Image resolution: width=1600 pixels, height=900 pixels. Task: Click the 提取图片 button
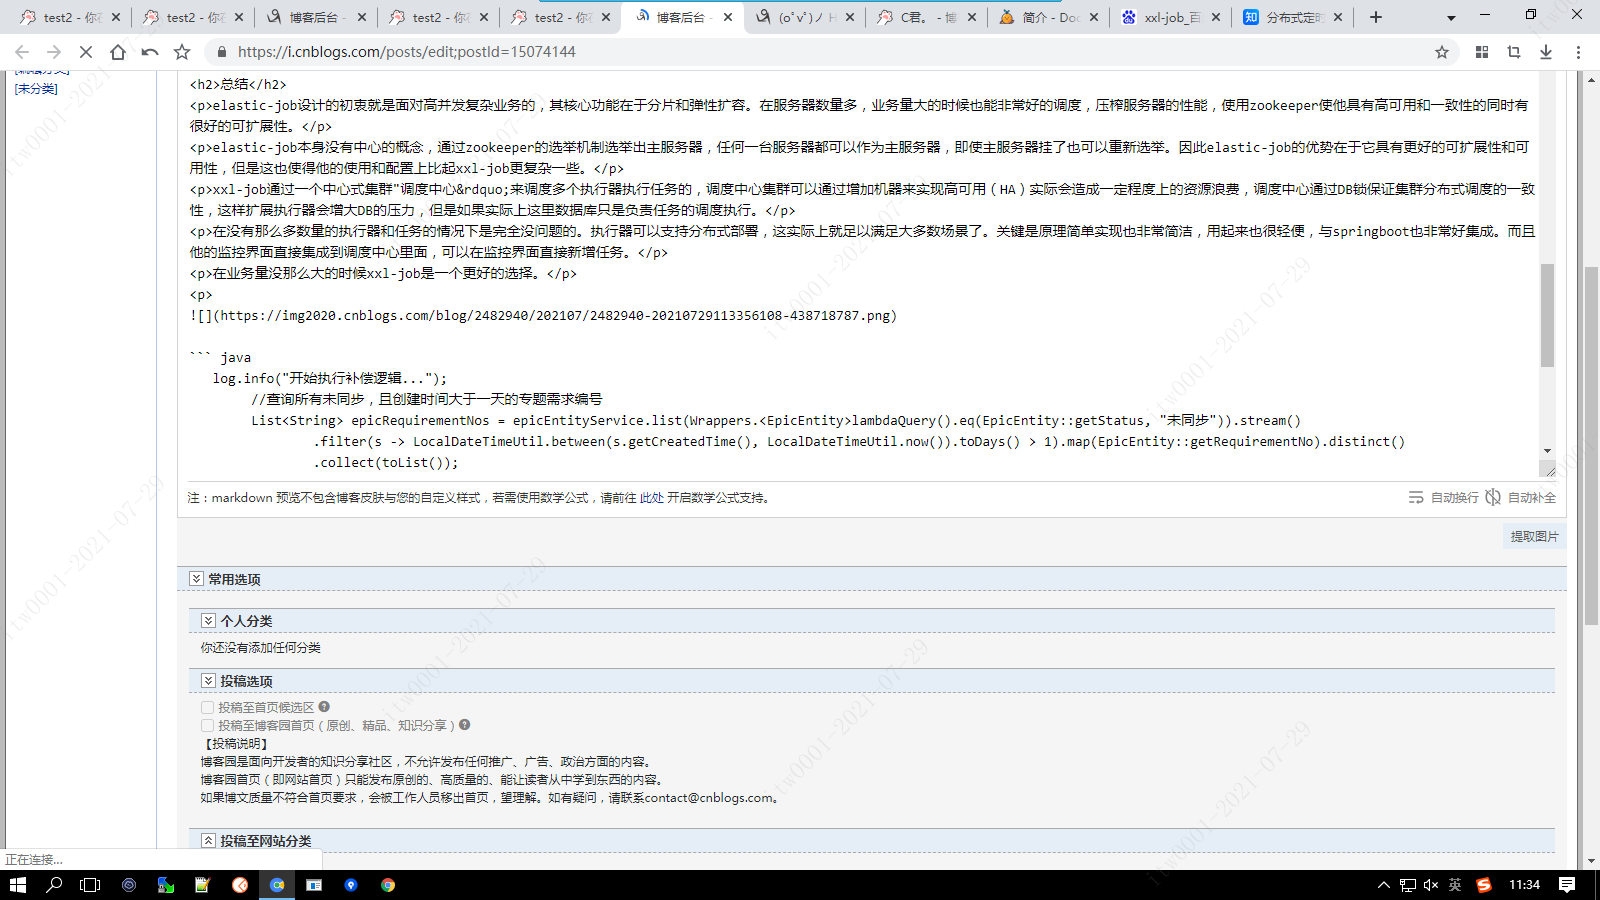coord(1534,537)
